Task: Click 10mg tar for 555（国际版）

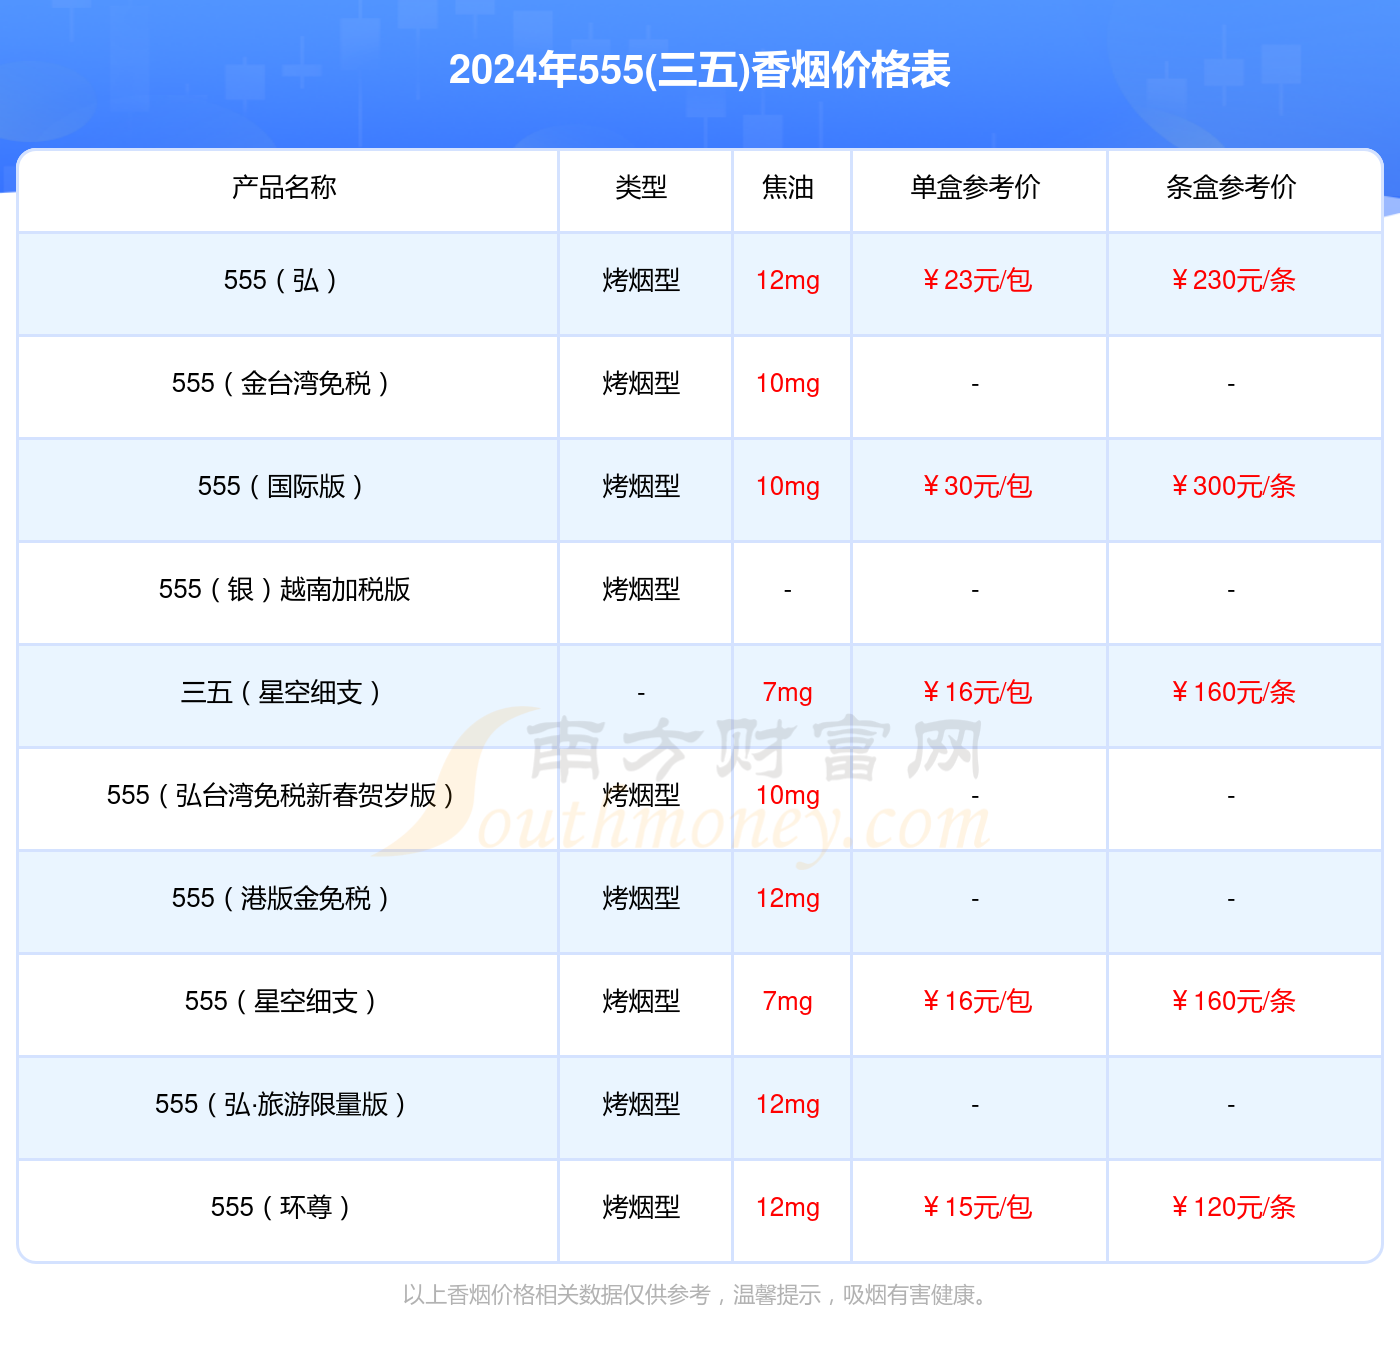Action: pyautogui.click(x=788, y=486)
